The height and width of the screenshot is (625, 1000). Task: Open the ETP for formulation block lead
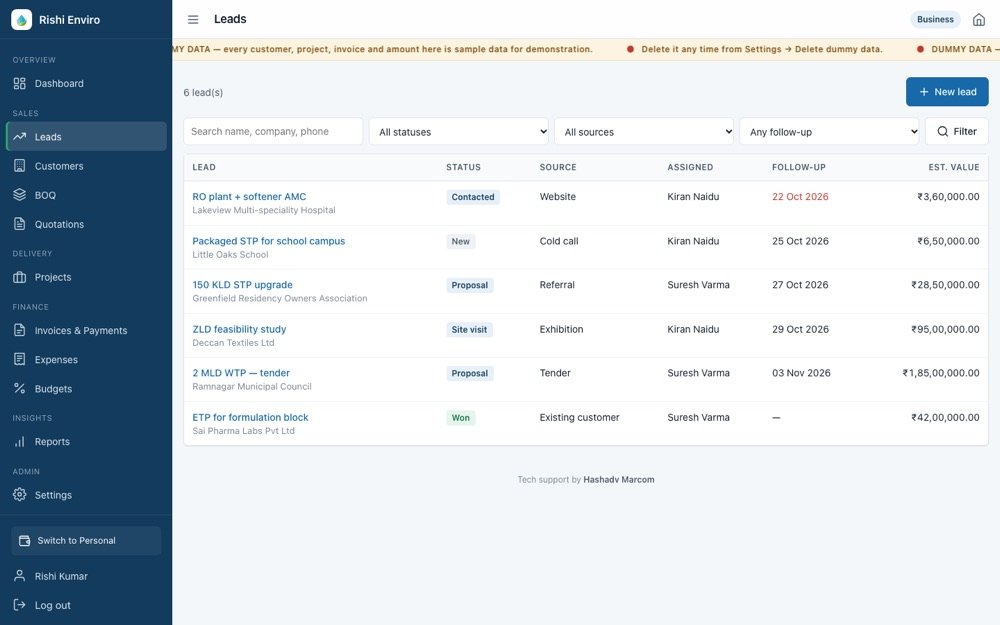click(251, 417)
